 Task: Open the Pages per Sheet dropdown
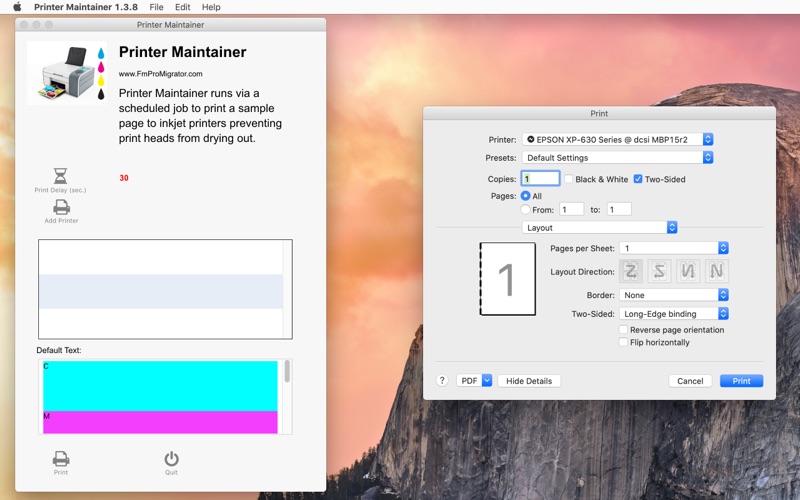(674, 248)
